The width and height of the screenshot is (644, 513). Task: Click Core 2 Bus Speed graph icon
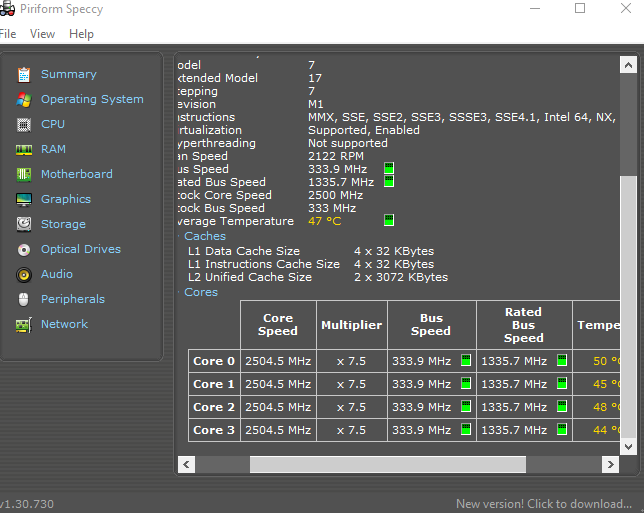pos(466,406)
